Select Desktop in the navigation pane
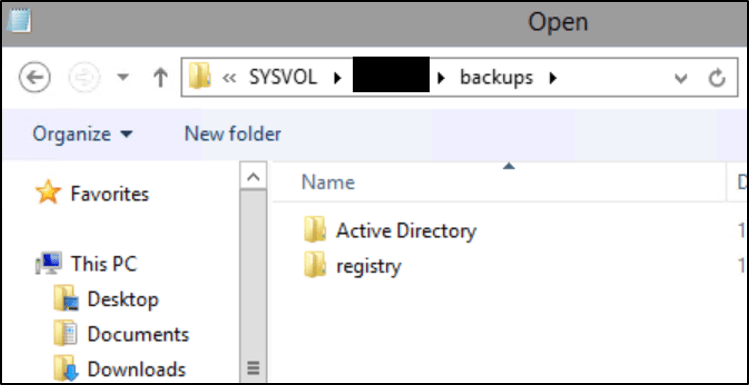 (123, 299)
